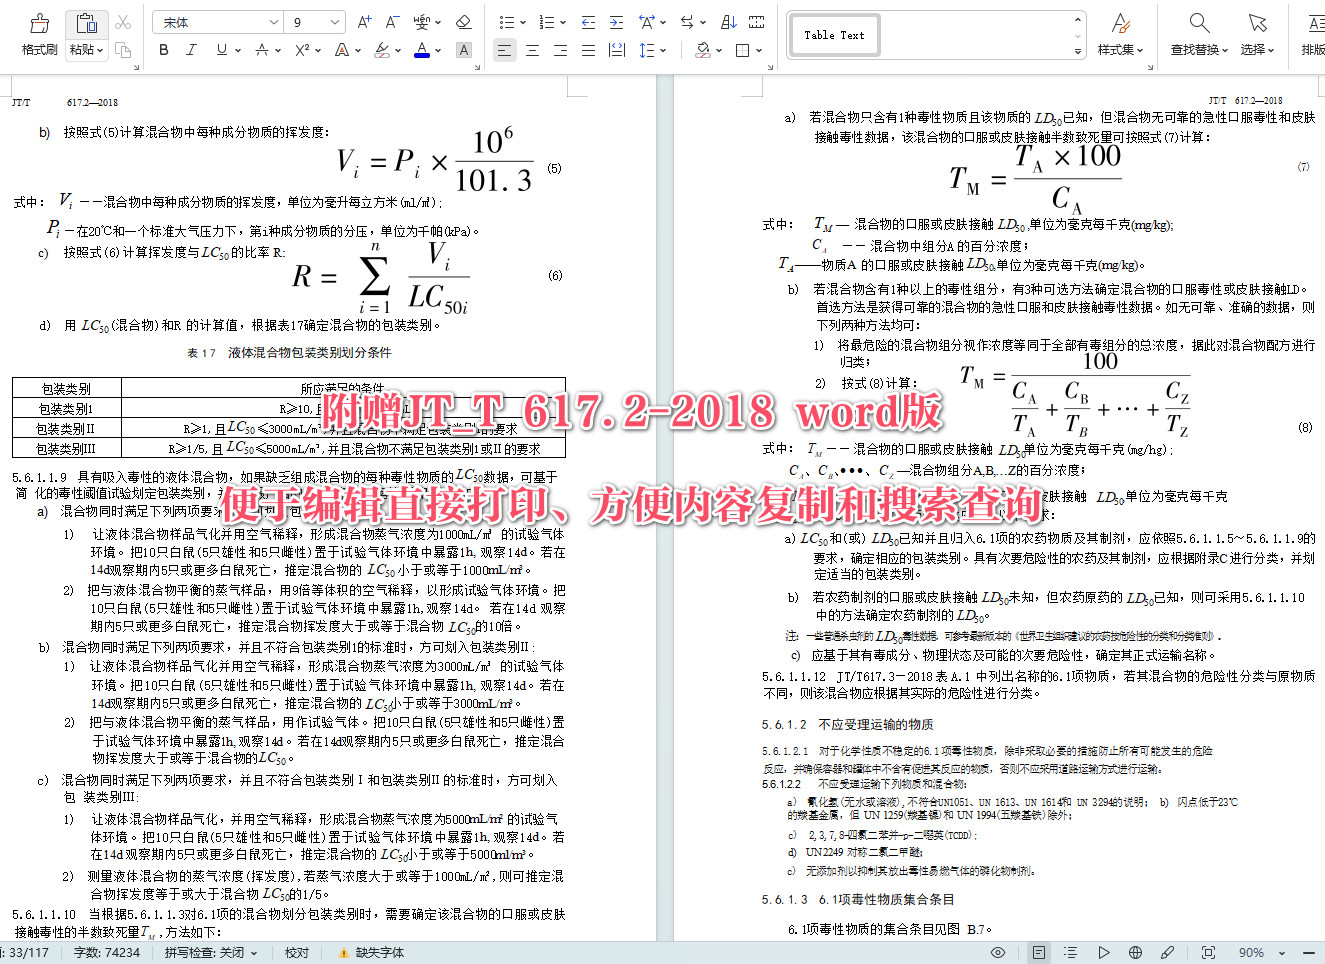
Task: Toggle italic formatting
Action: tap(192, 49)
